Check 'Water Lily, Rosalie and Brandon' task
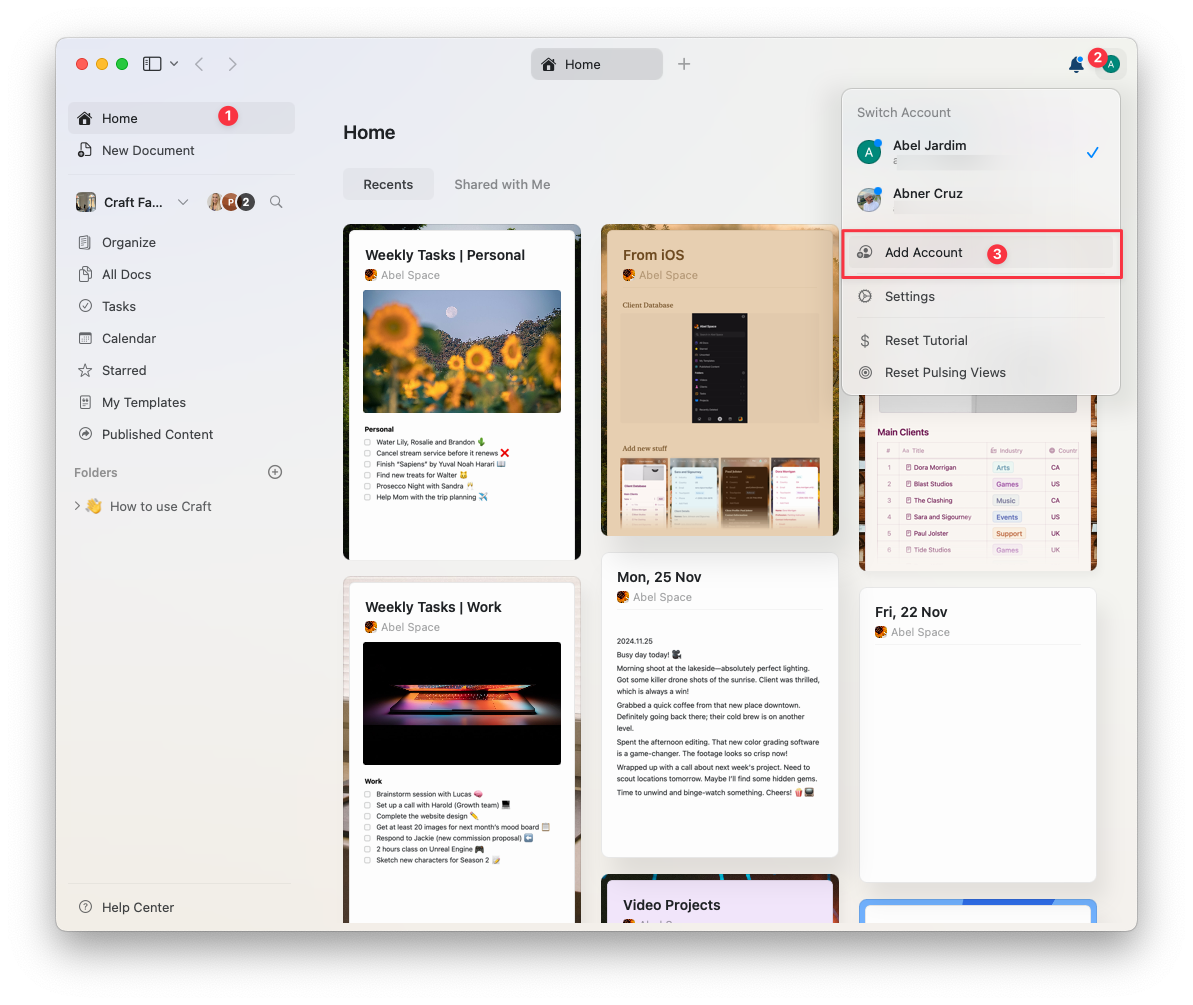This screenshot has height=1005, width=1193. tap(367, 442)
